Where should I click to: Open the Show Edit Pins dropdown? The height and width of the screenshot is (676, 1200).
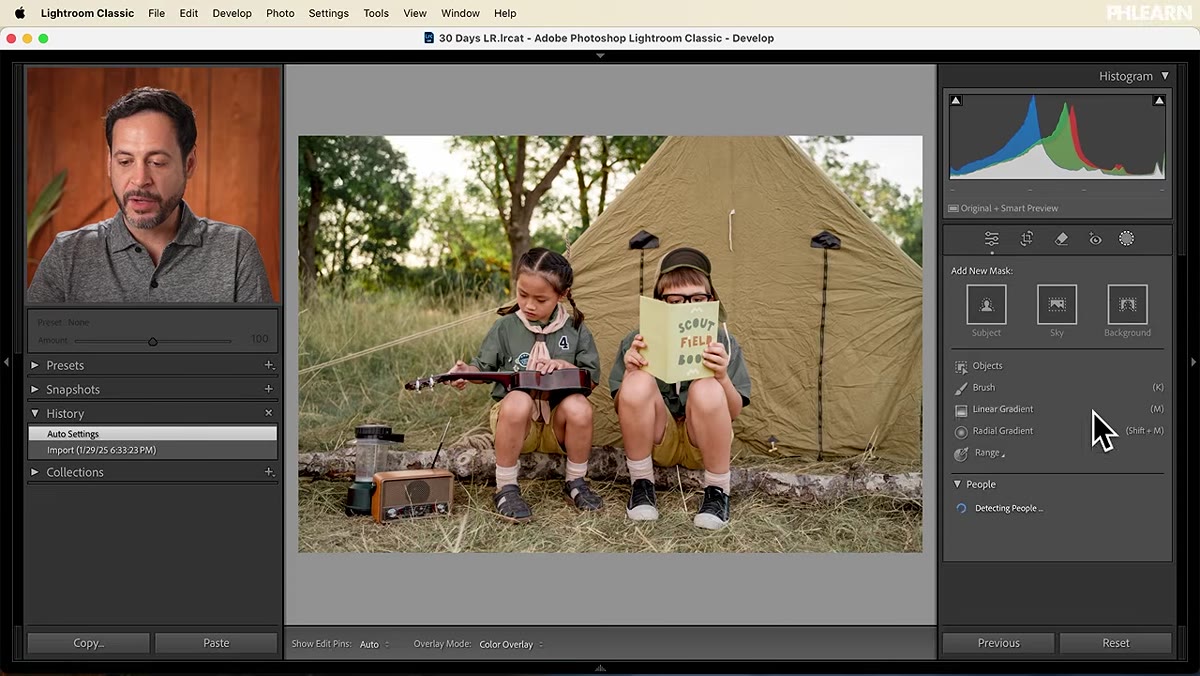375,645
